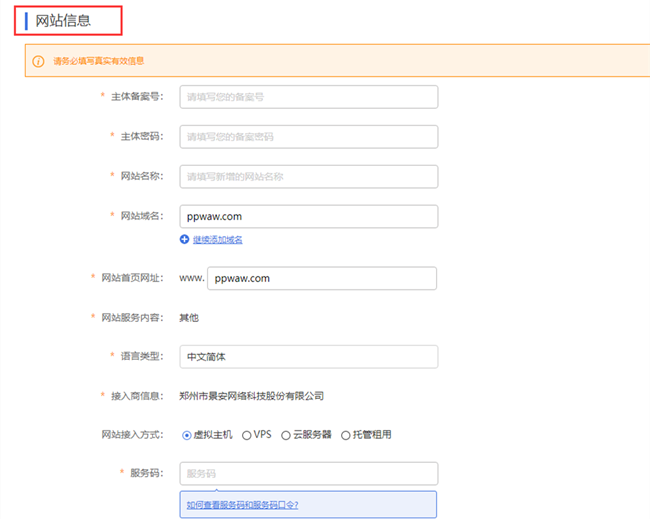Open the 继续添加域名 link

pyautogui.click(x=217, y=239)
